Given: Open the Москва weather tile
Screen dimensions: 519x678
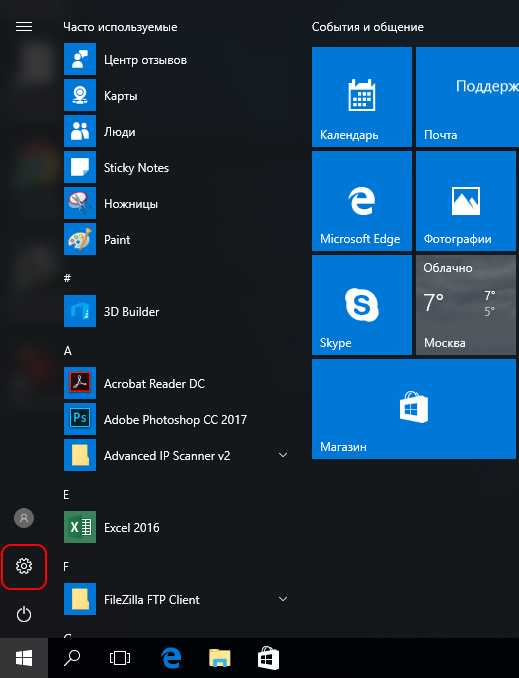Looking at the screenshot, I should 466,305.
